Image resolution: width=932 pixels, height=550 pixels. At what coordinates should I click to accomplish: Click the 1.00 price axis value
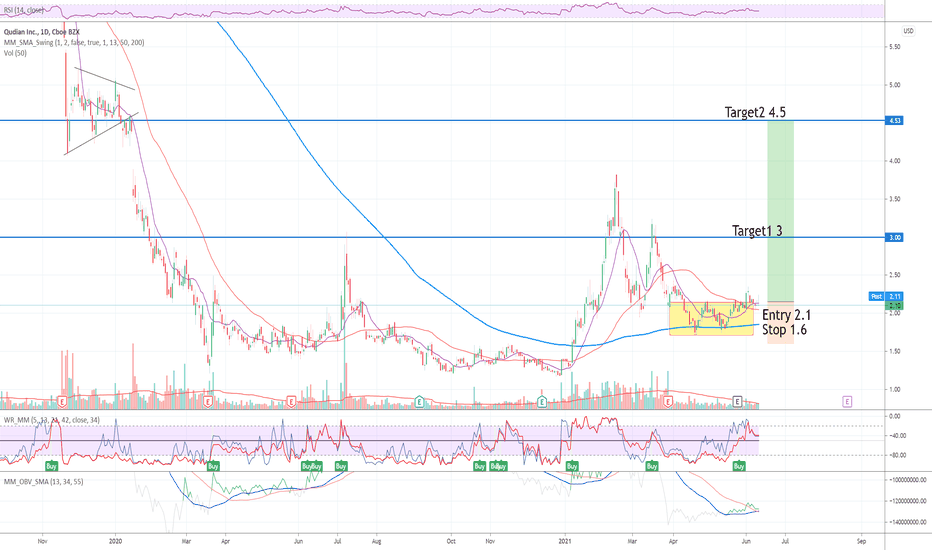(x=894, y=389)
